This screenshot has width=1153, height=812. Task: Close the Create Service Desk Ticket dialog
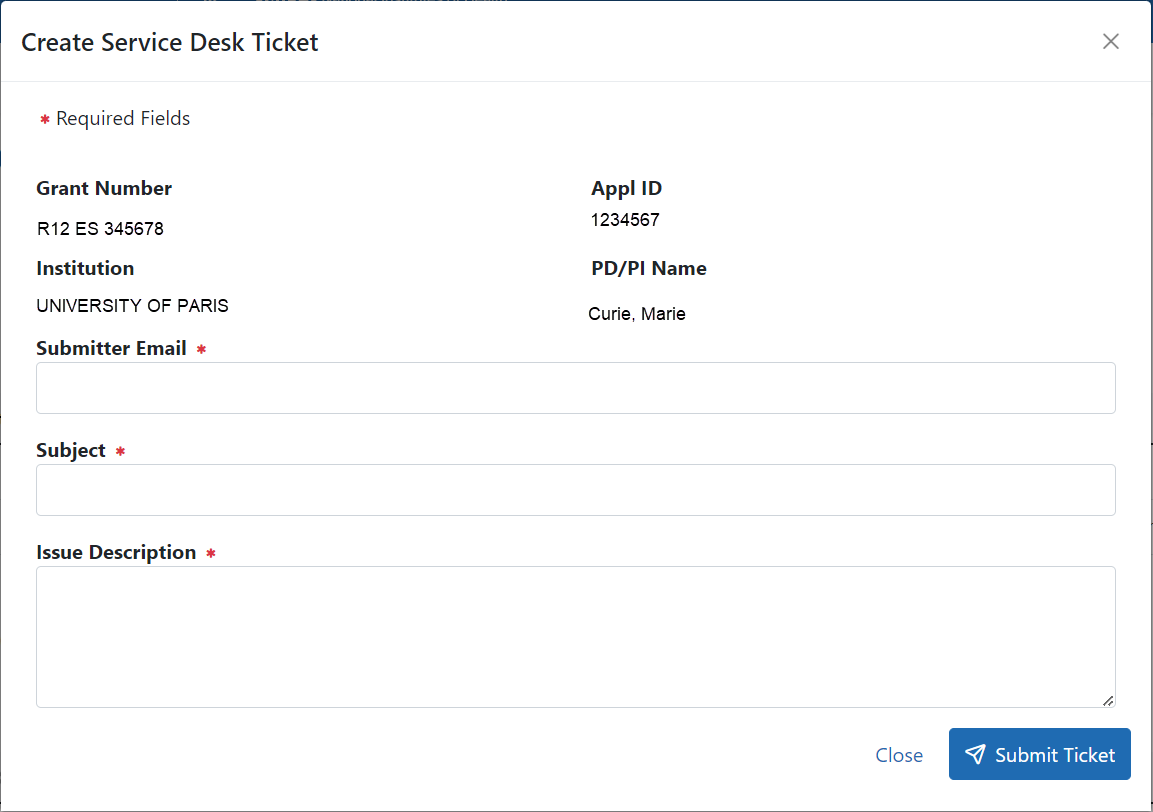[x=1110, y=41]
